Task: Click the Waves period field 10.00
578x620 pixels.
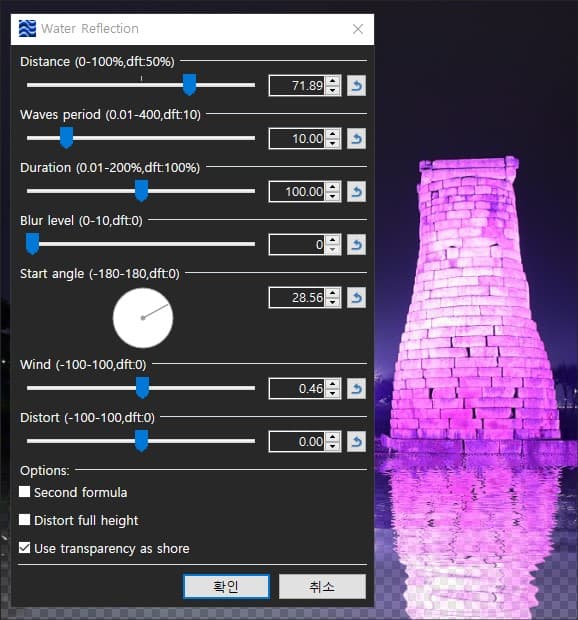Action: [297, 138]
